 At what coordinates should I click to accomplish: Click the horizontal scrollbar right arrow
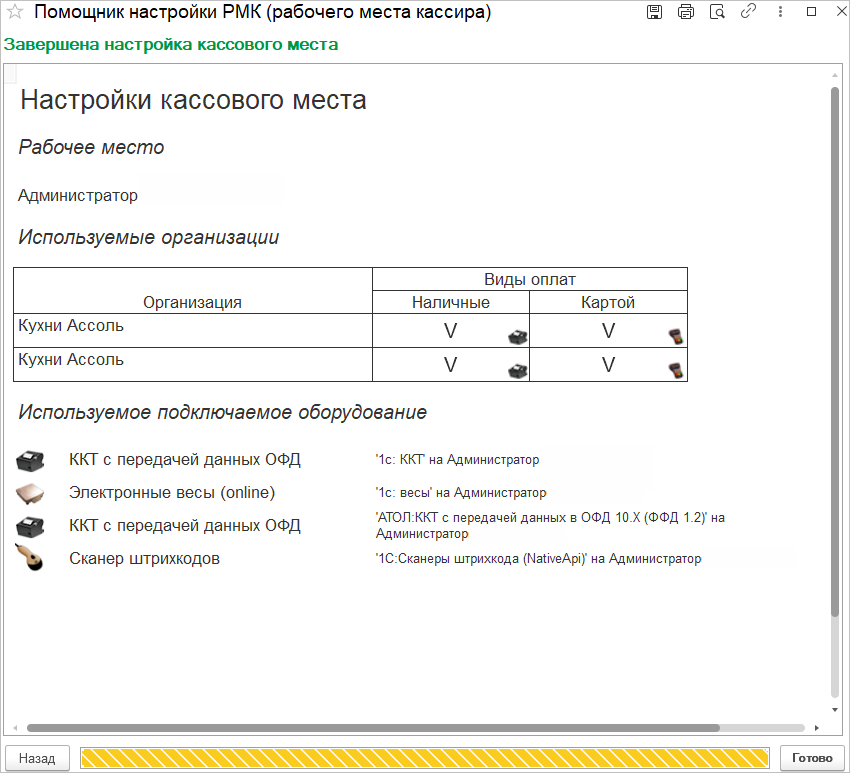click(x=816, y=728)
